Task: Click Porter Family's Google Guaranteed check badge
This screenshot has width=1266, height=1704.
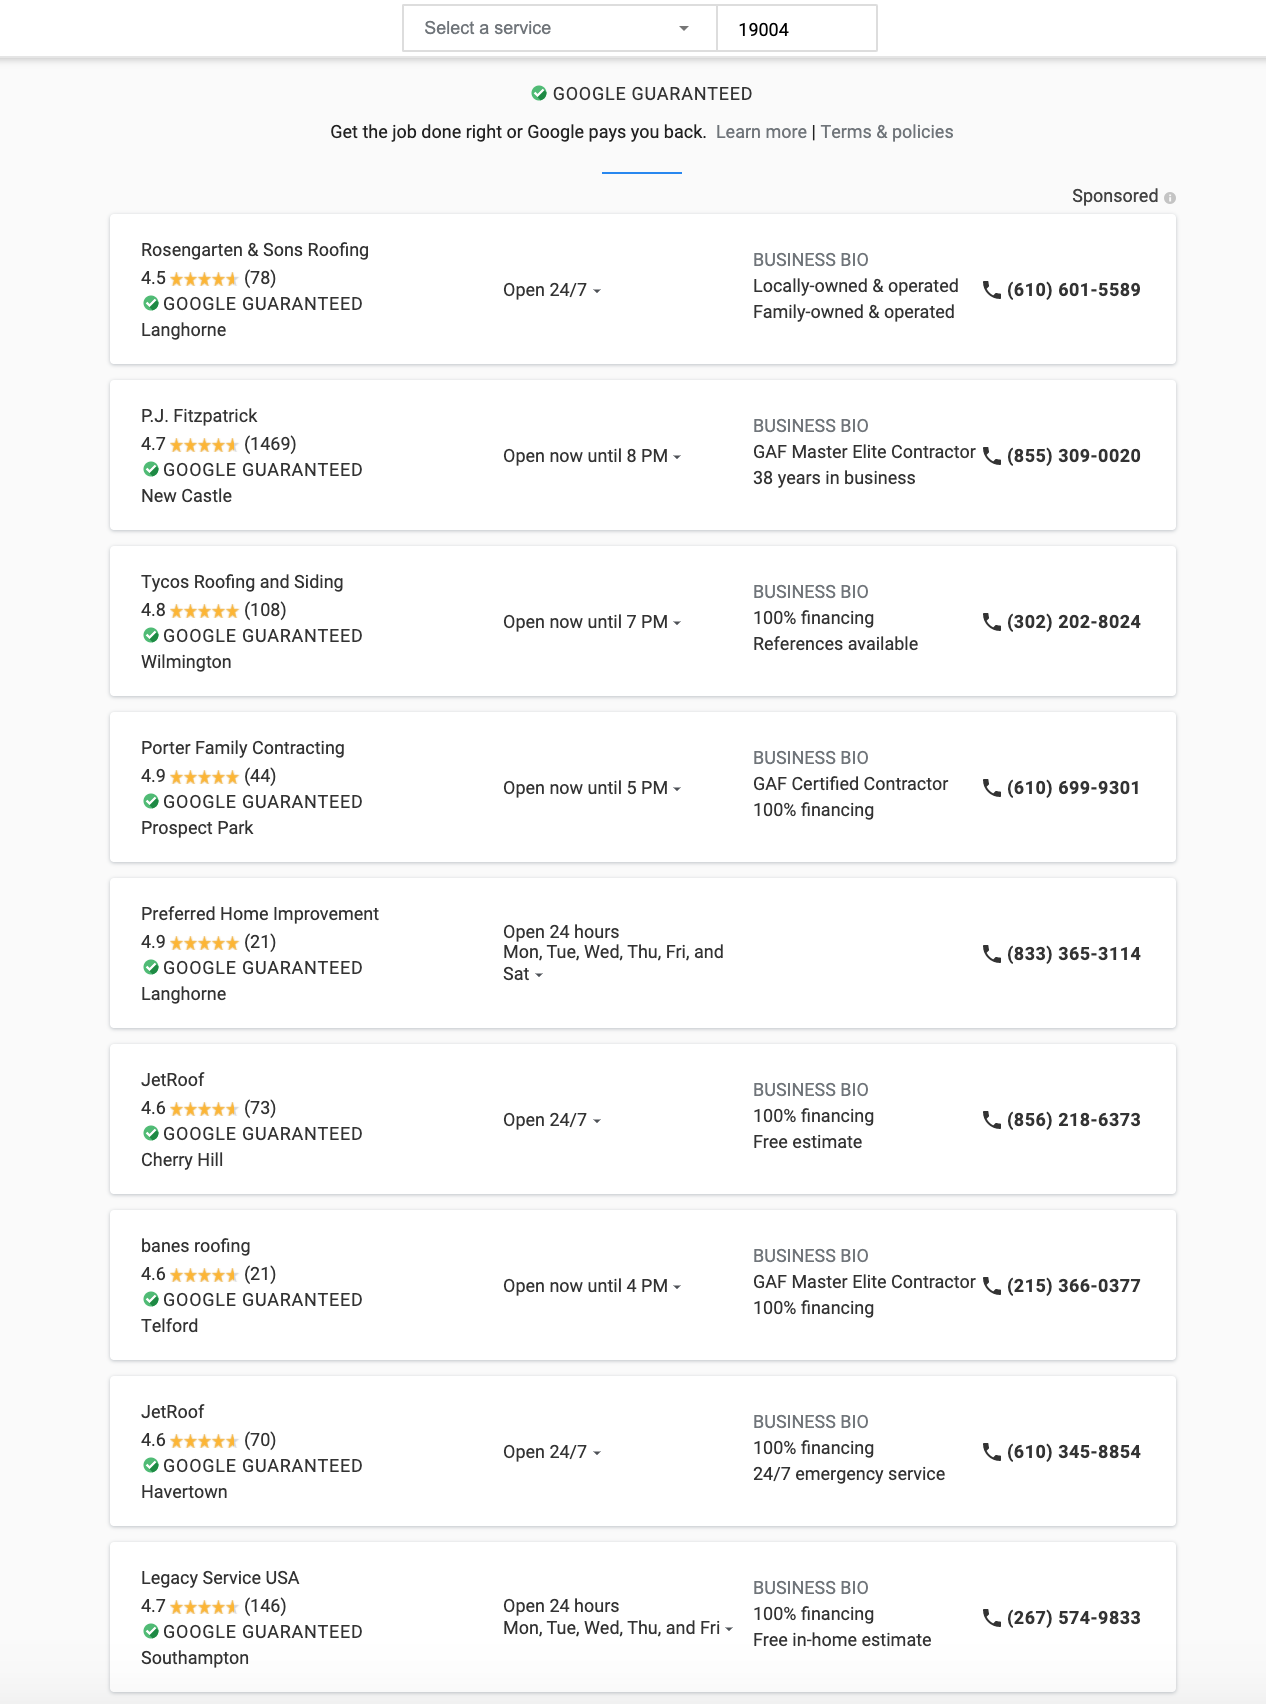Action: pyautogui.click(x=151, y=801)
